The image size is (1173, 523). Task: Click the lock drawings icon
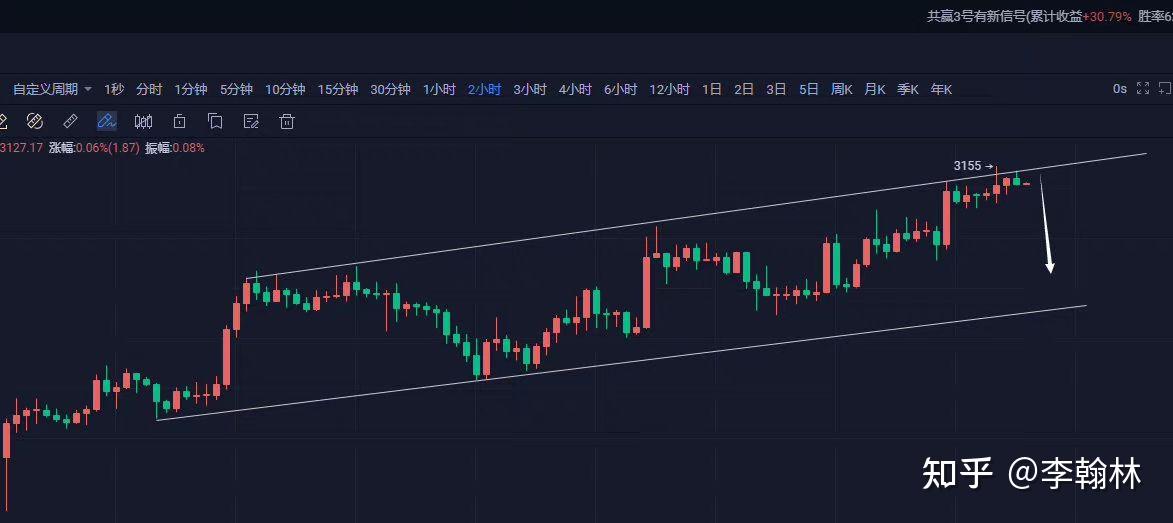coord(179,122)
